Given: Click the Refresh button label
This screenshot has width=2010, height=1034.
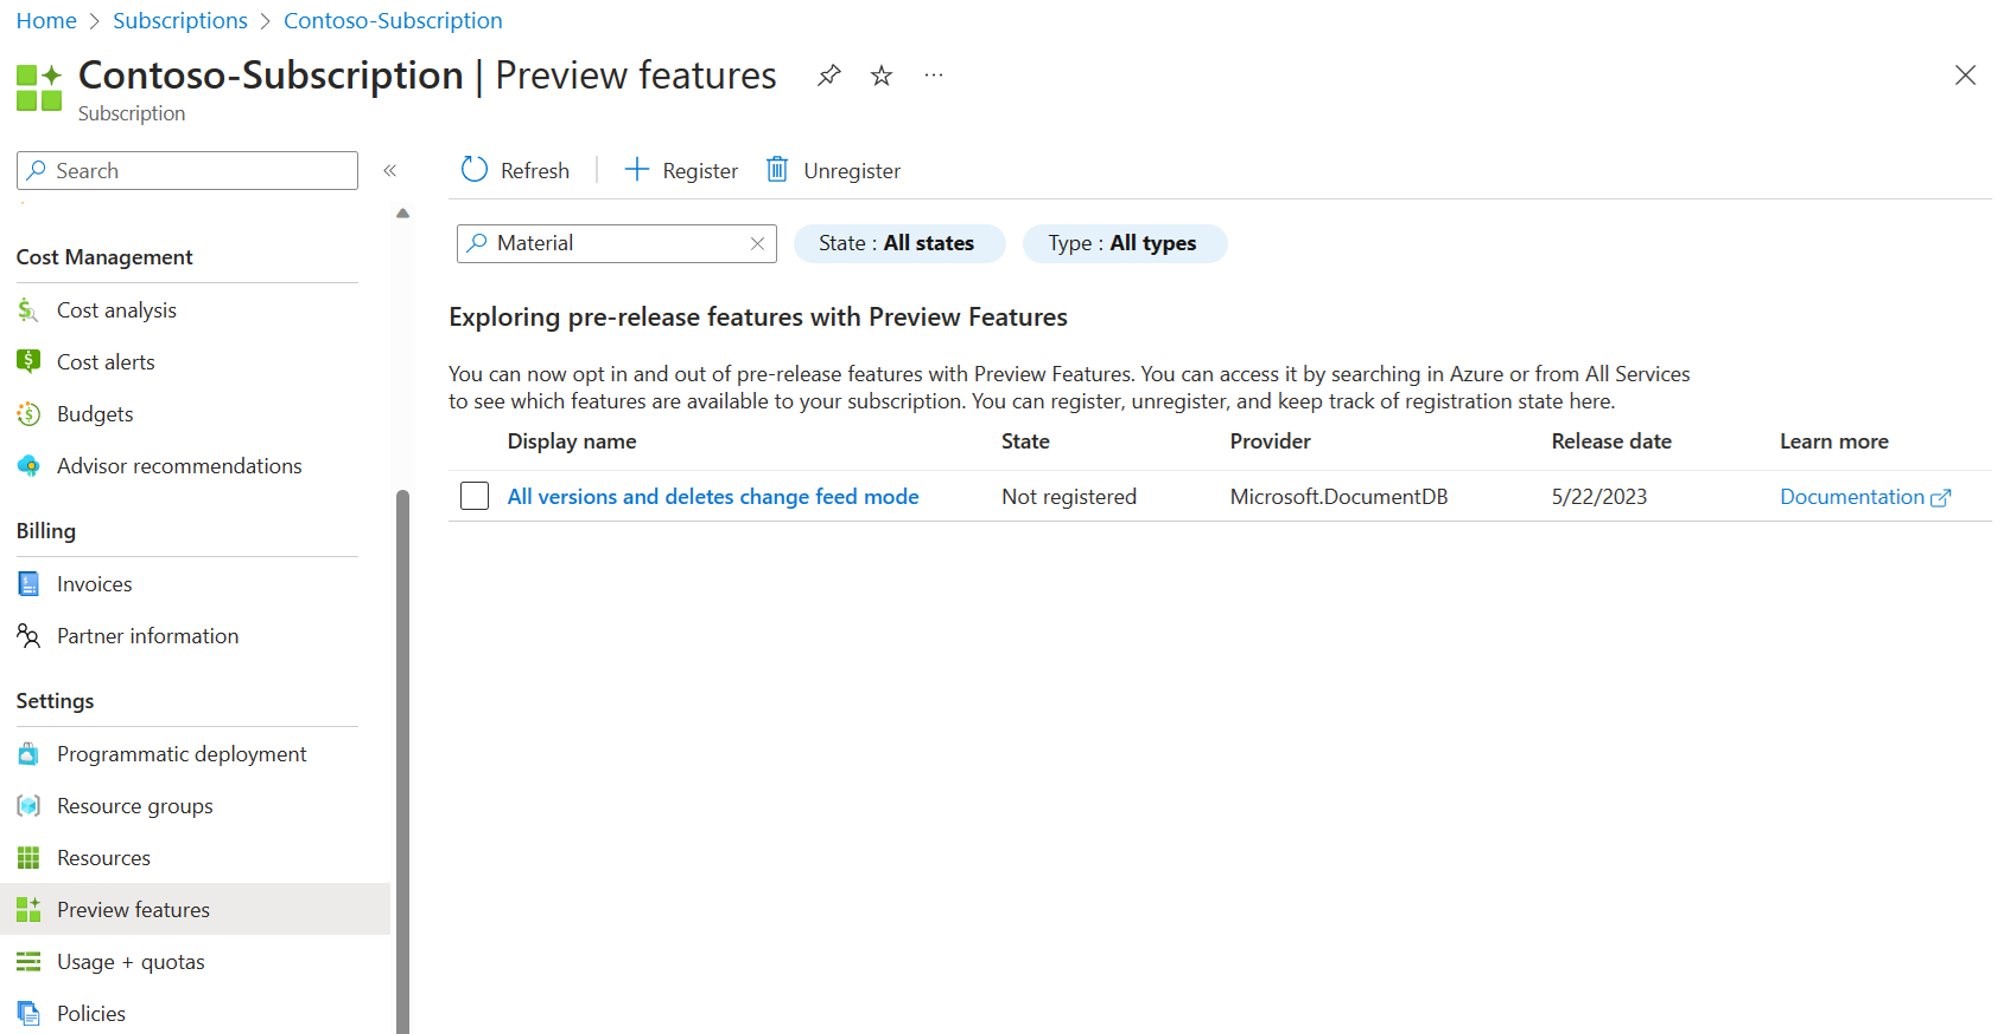Looking at the screenshot, I should (x=535, y=171).
